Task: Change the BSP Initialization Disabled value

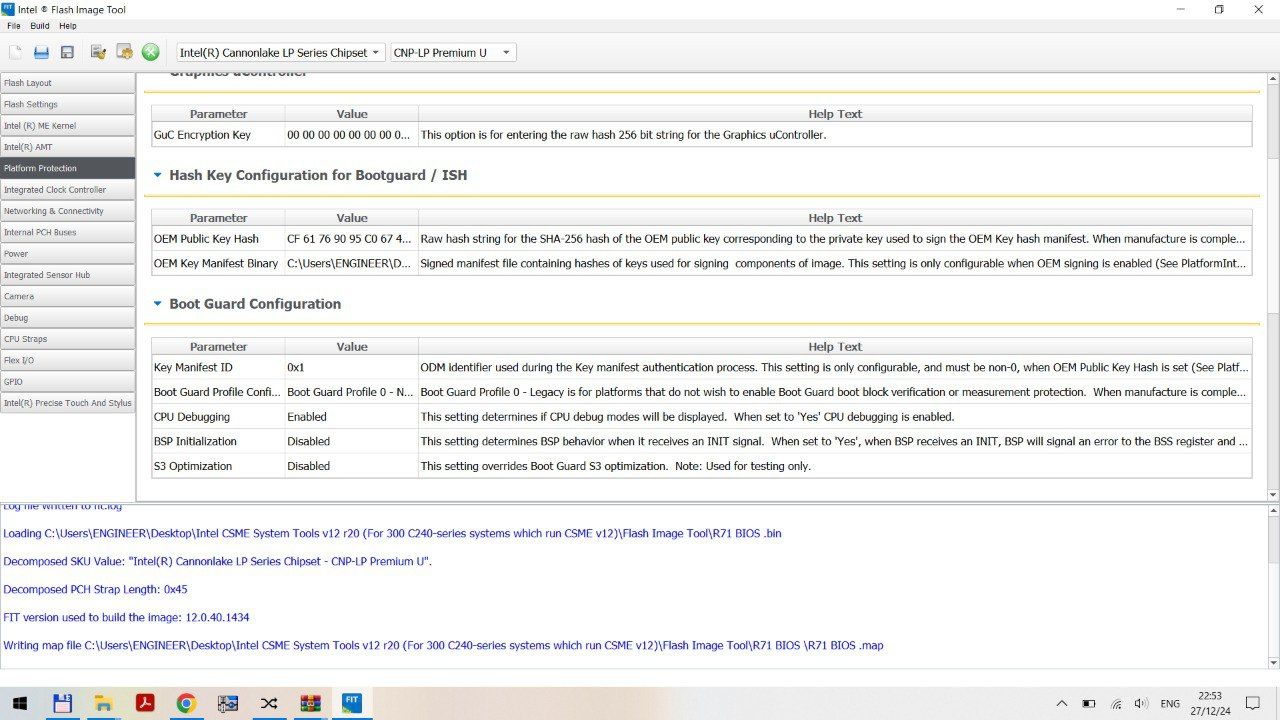Action: click(x=351, y=441)
